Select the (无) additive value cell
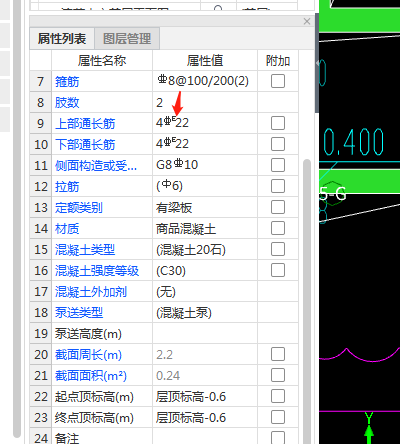This screenshot has height=444, width=400. 205,291
